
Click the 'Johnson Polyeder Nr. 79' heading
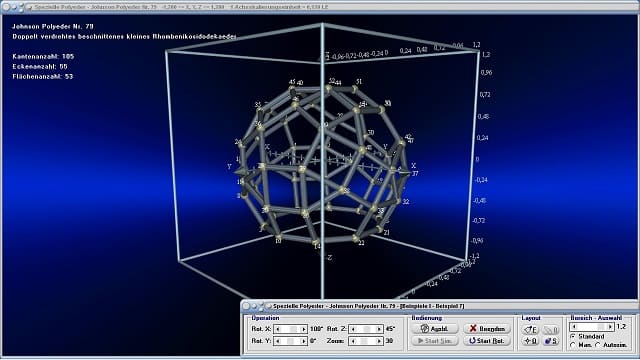coord(53,26)
